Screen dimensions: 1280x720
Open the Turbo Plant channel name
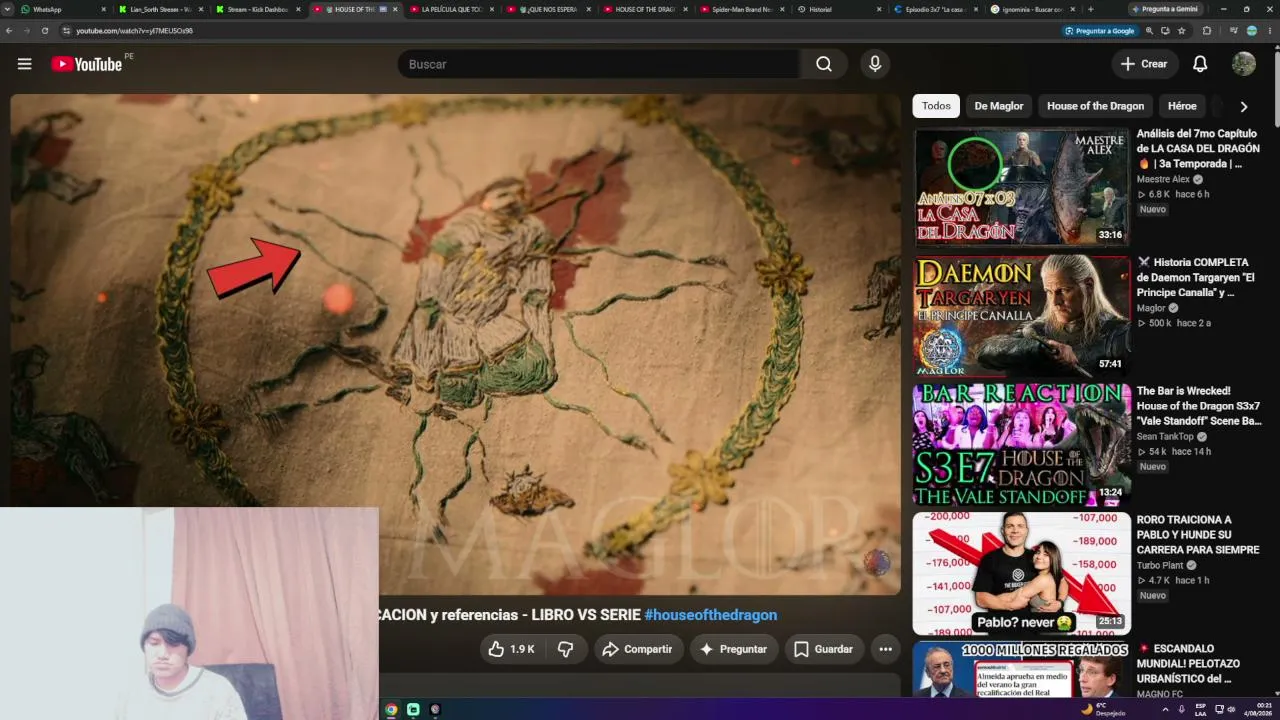(x=1160, y=565)
